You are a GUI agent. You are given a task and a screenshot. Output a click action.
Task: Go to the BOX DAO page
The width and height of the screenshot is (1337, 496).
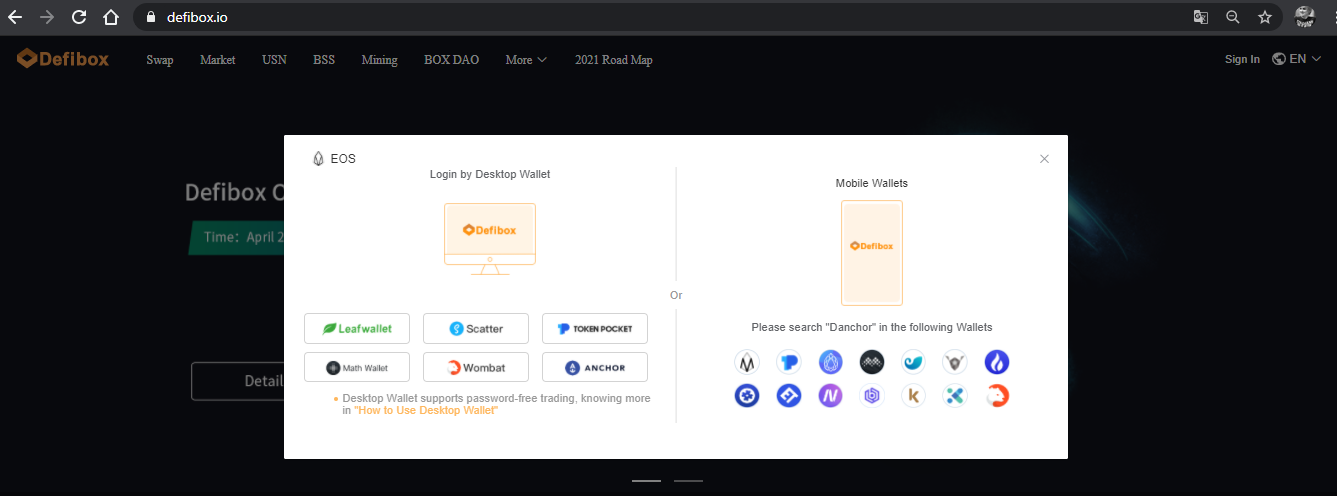coord(451,60)
